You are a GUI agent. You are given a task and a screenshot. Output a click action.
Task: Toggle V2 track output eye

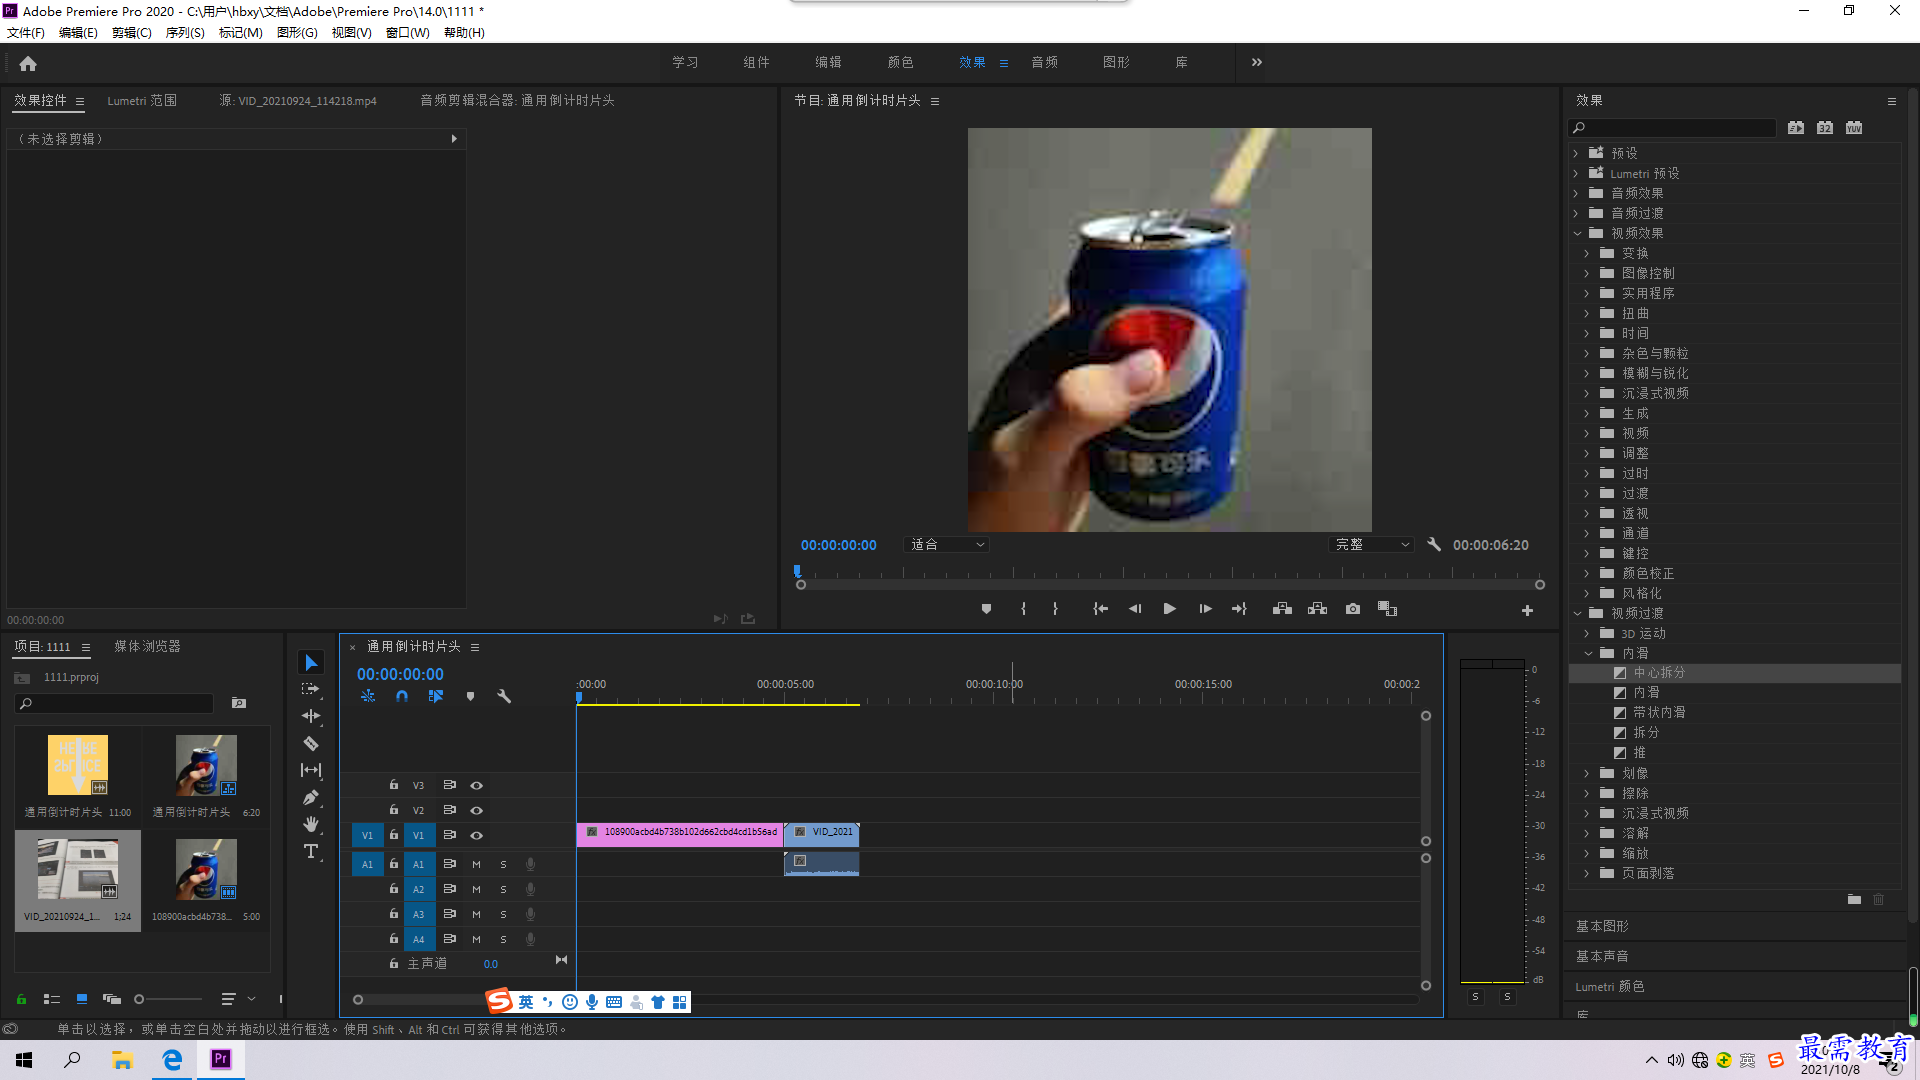click(476, 810)
